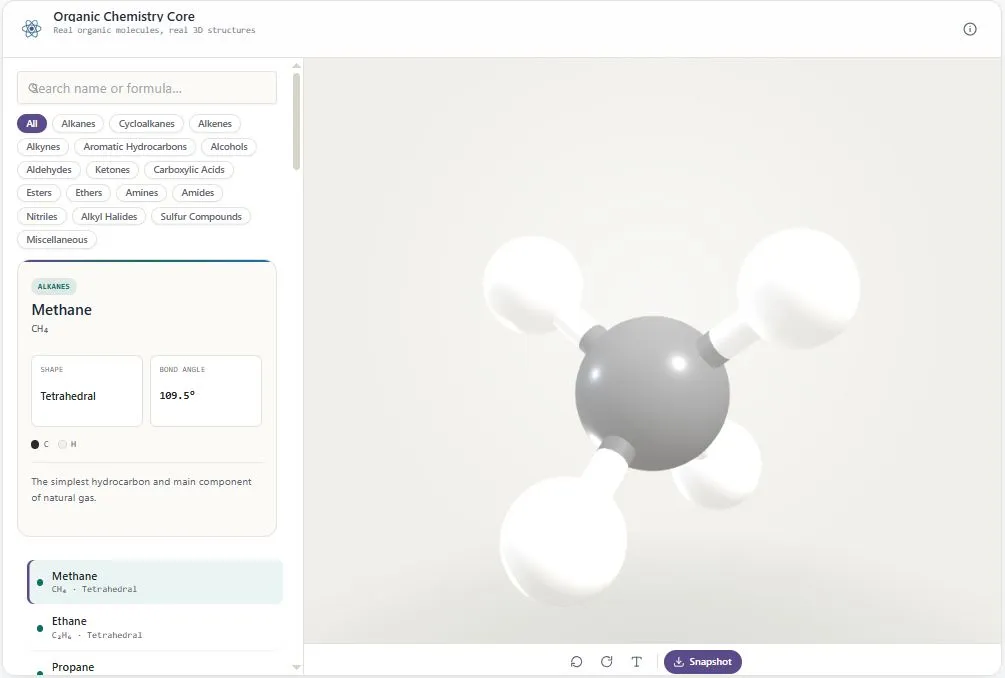Select Propane in the molecule list
Viewport: 1005px width, 678px height.
154,666
